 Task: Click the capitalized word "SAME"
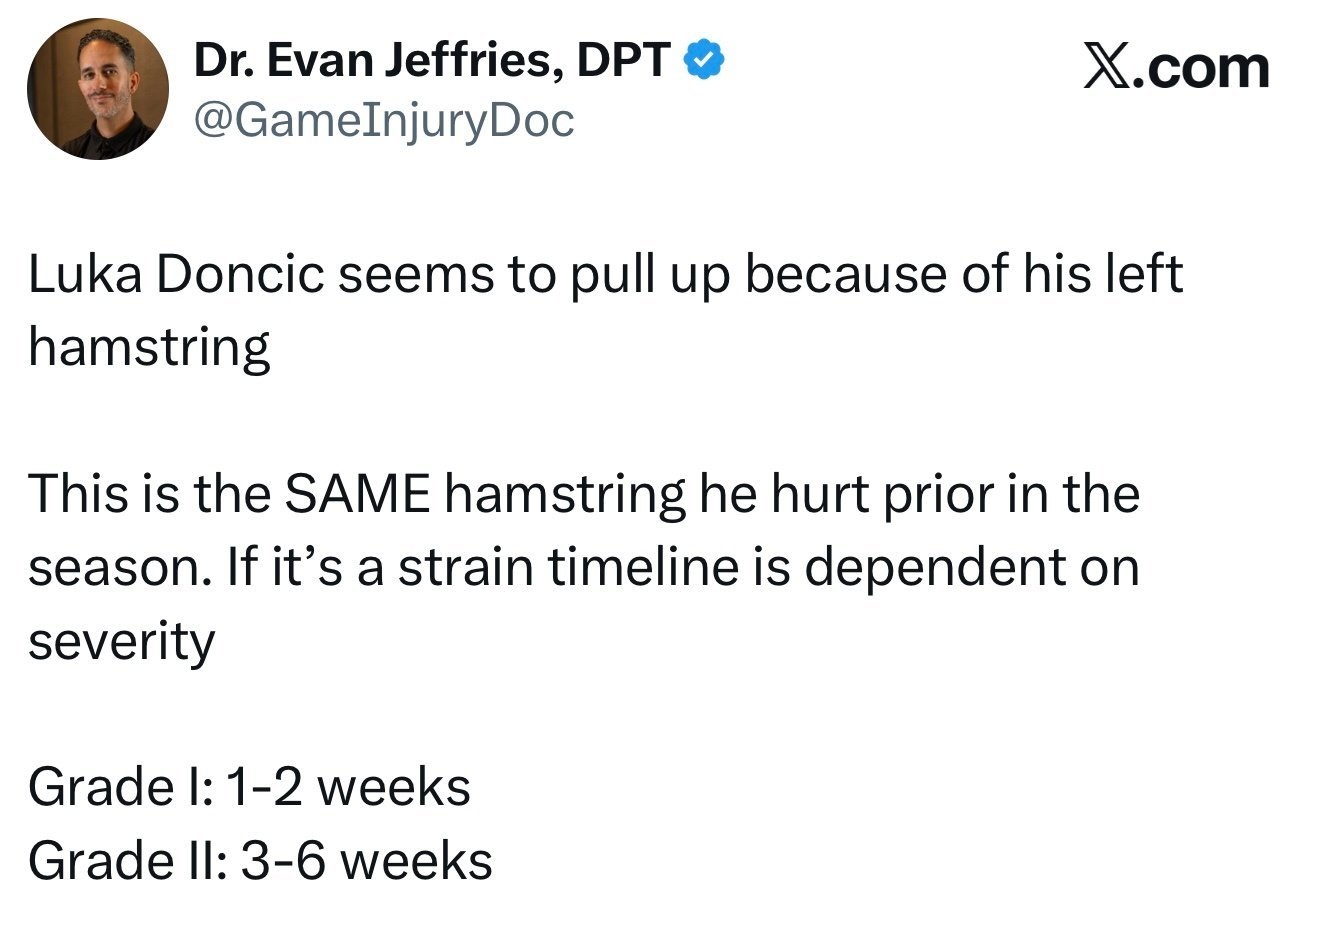(357, 494)
